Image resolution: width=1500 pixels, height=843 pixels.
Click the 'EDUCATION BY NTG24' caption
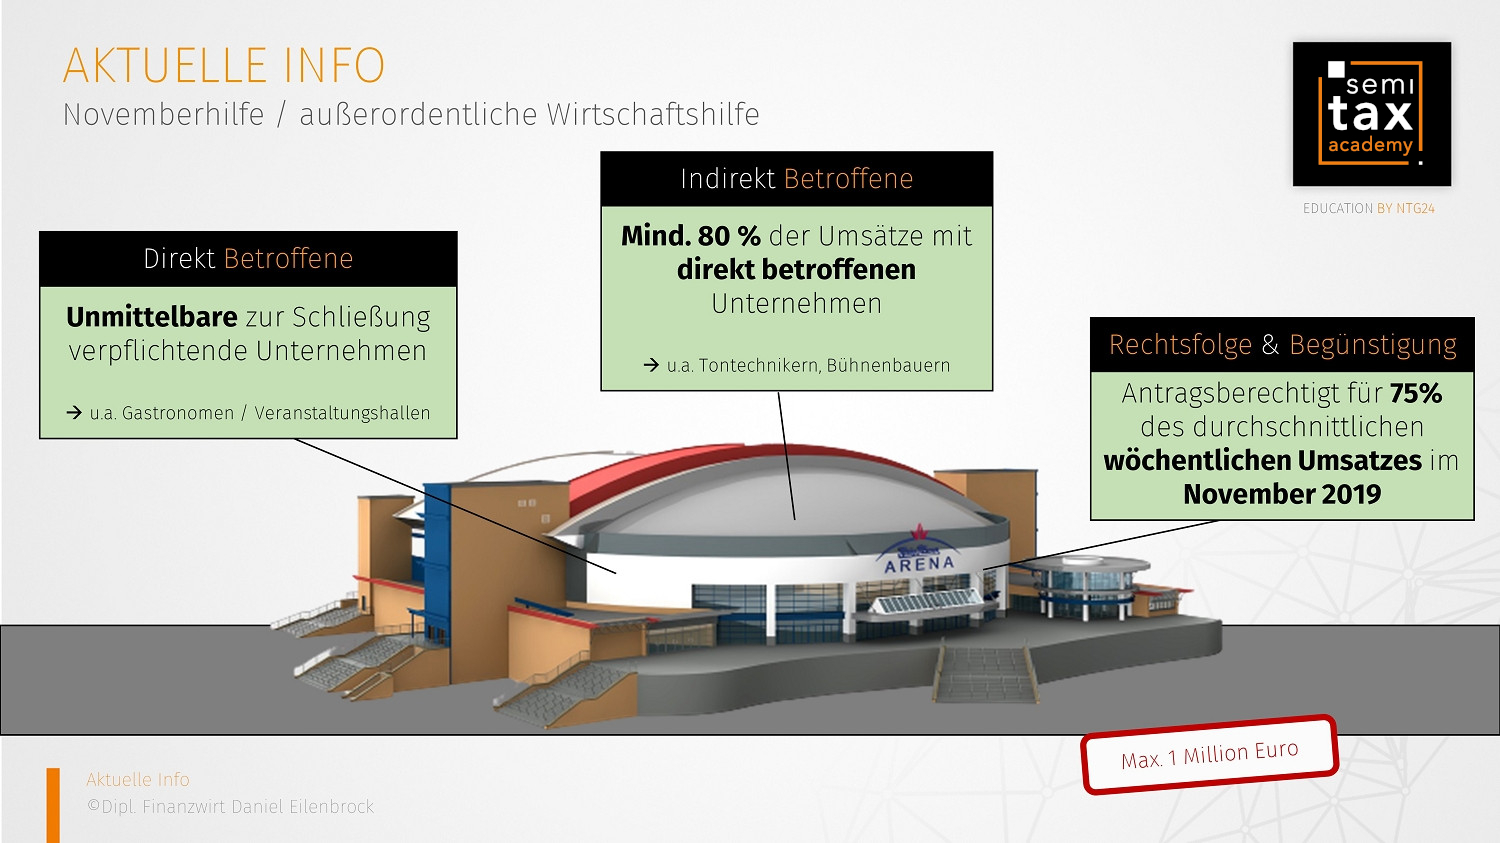coord(1368,208)
